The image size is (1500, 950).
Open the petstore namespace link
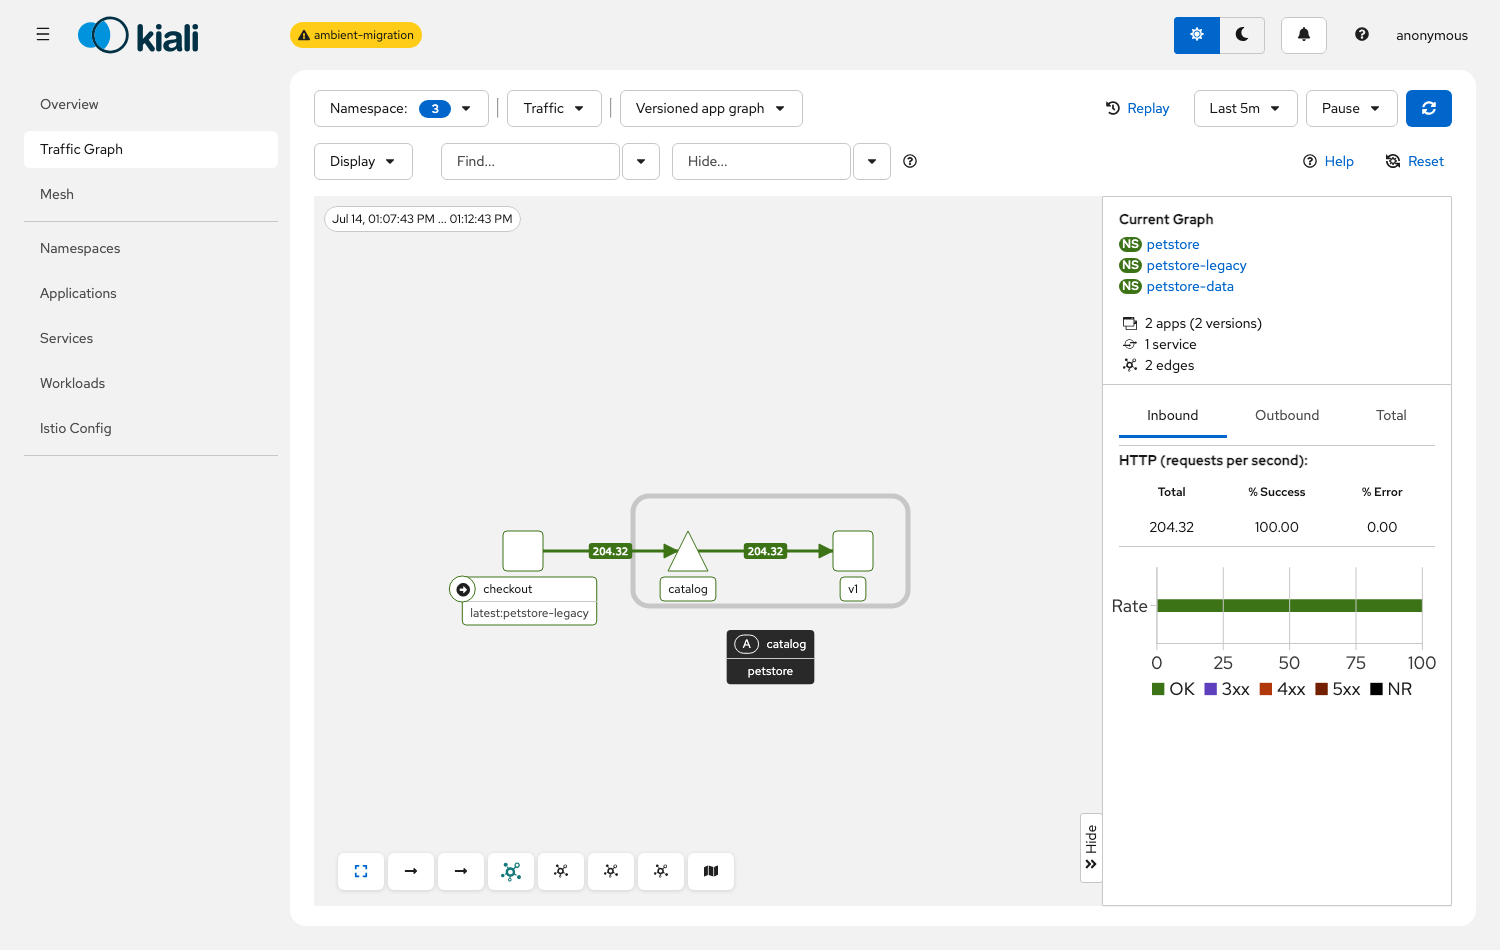point(1173,244)
